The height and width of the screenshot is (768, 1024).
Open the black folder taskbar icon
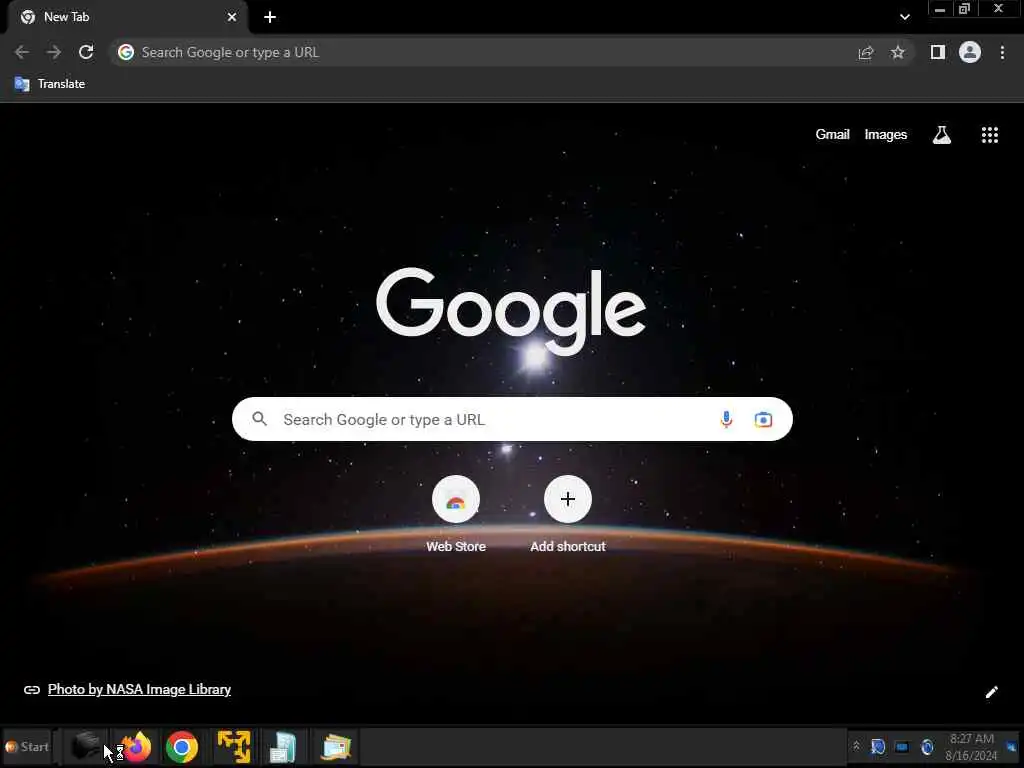click(86, 745)
